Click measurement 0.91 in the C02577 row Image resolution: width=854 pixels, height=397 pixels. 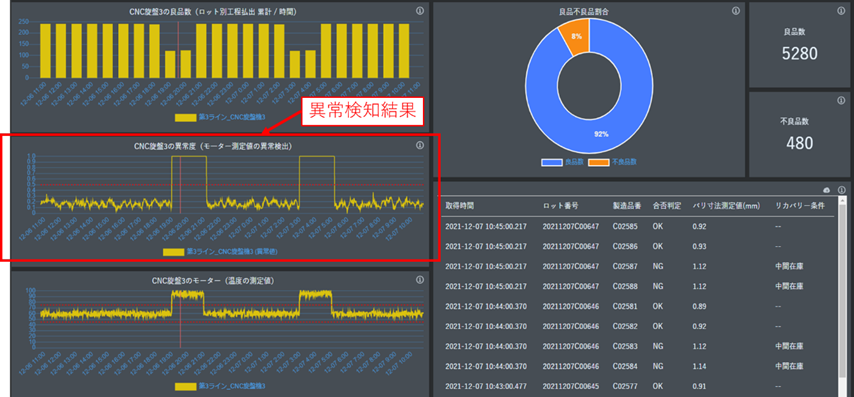coord(699,386)
